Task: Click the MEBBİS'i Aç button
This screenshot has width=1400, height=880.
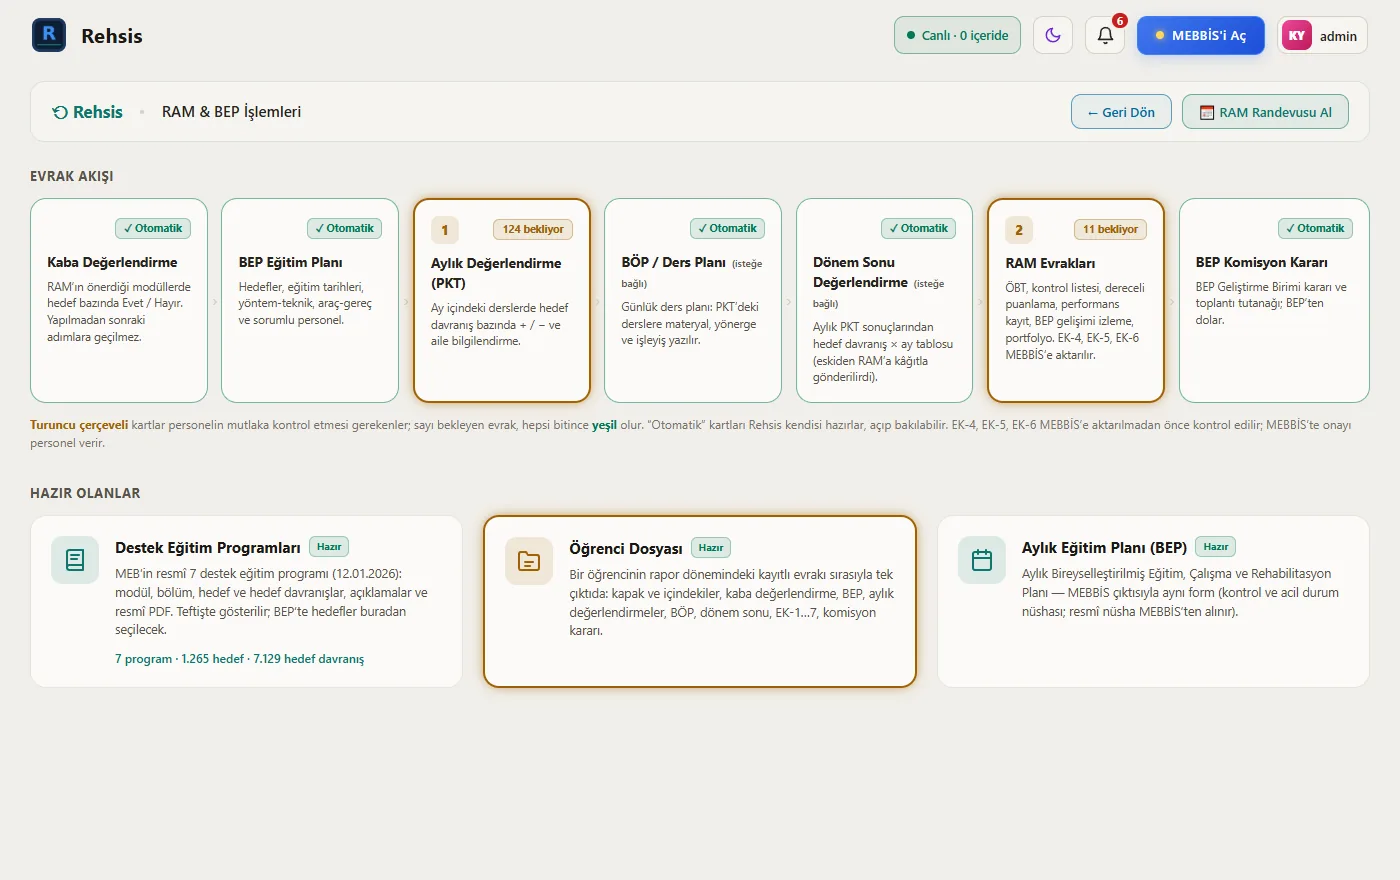Action: point(1201,35)
